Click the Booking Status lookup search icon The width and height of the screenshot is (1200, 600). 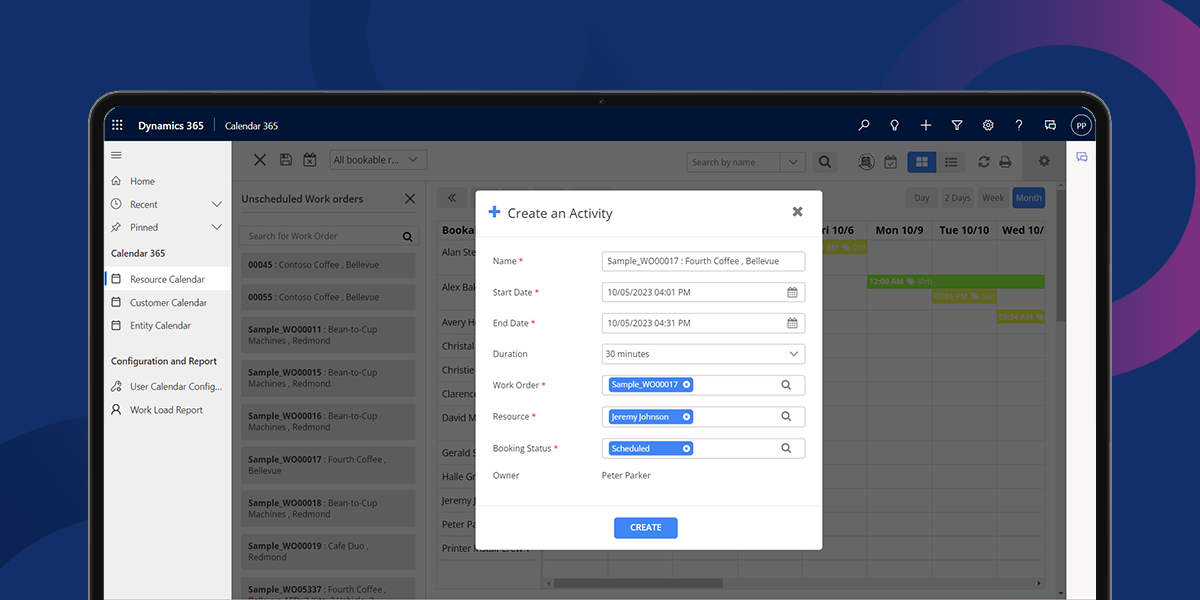(x=786, y=449)
